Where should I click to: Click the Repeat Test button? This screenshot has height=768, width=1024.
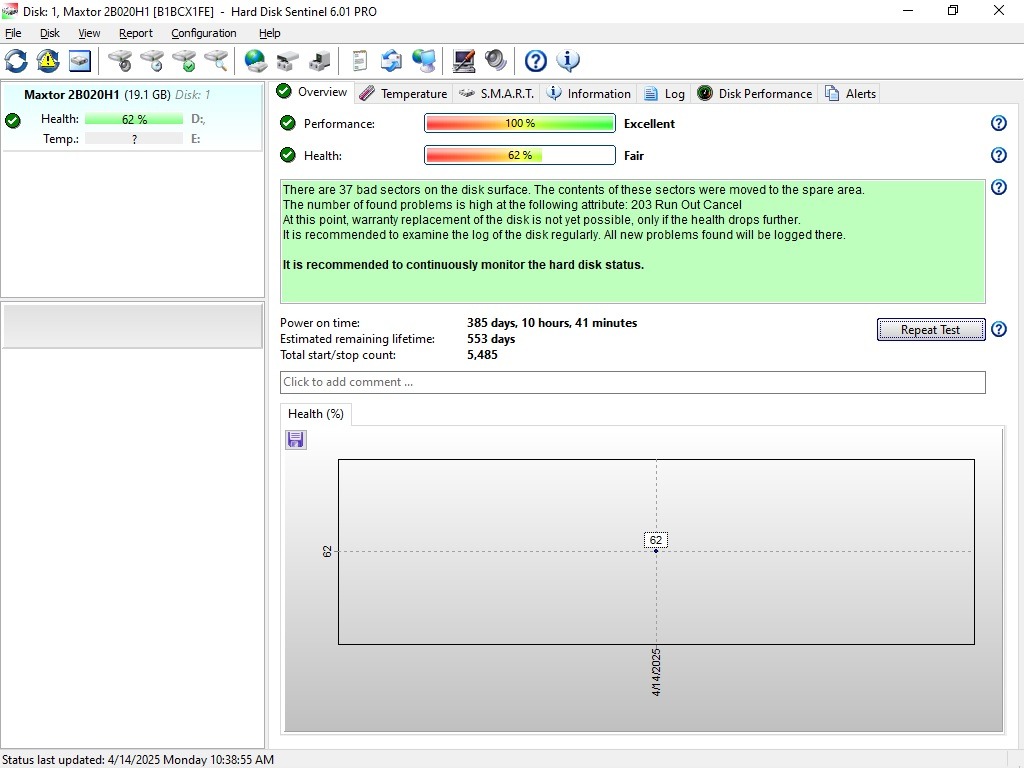[x=931, y=330]
